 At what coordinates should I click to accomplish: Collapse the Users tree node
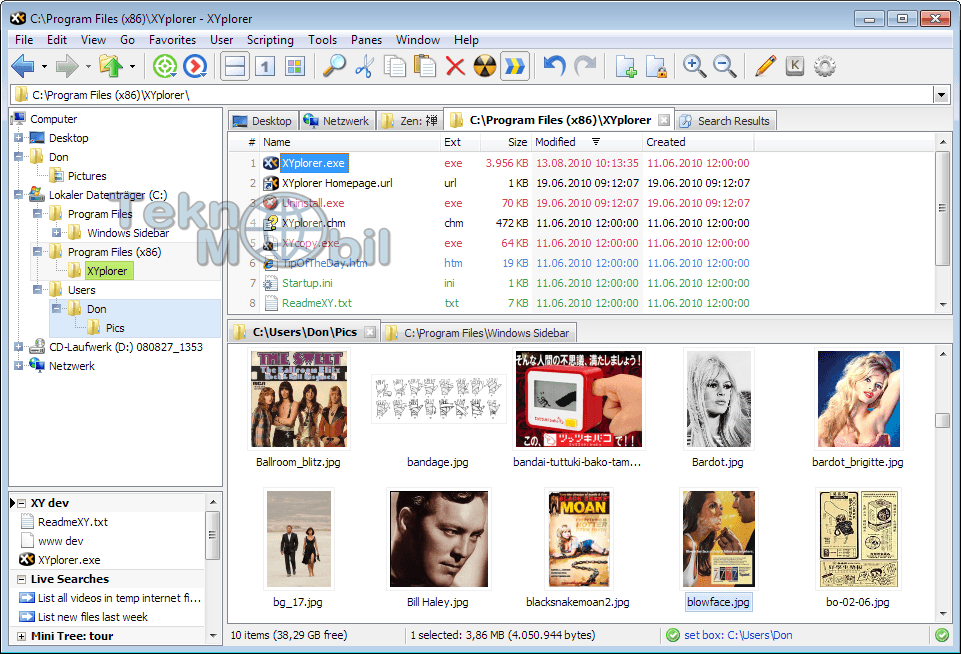[37, 290]
